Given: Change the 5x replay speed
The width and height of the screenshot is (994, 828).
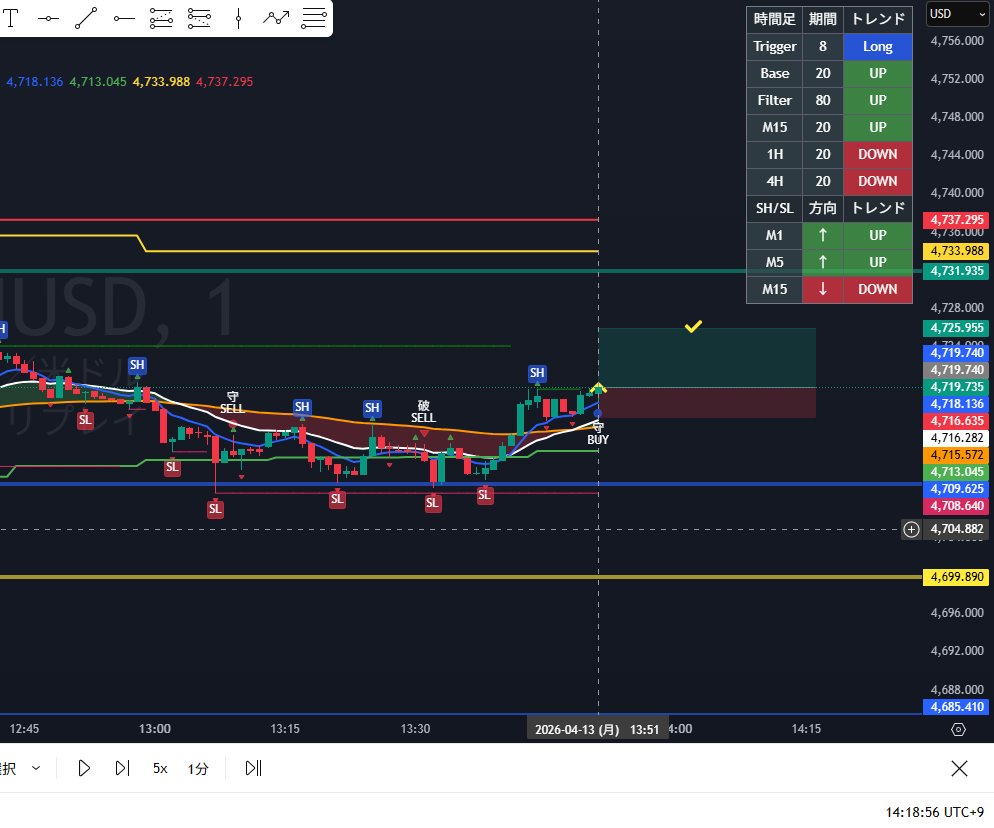Looking at the screenshot, I should click(x=160, y=769).
